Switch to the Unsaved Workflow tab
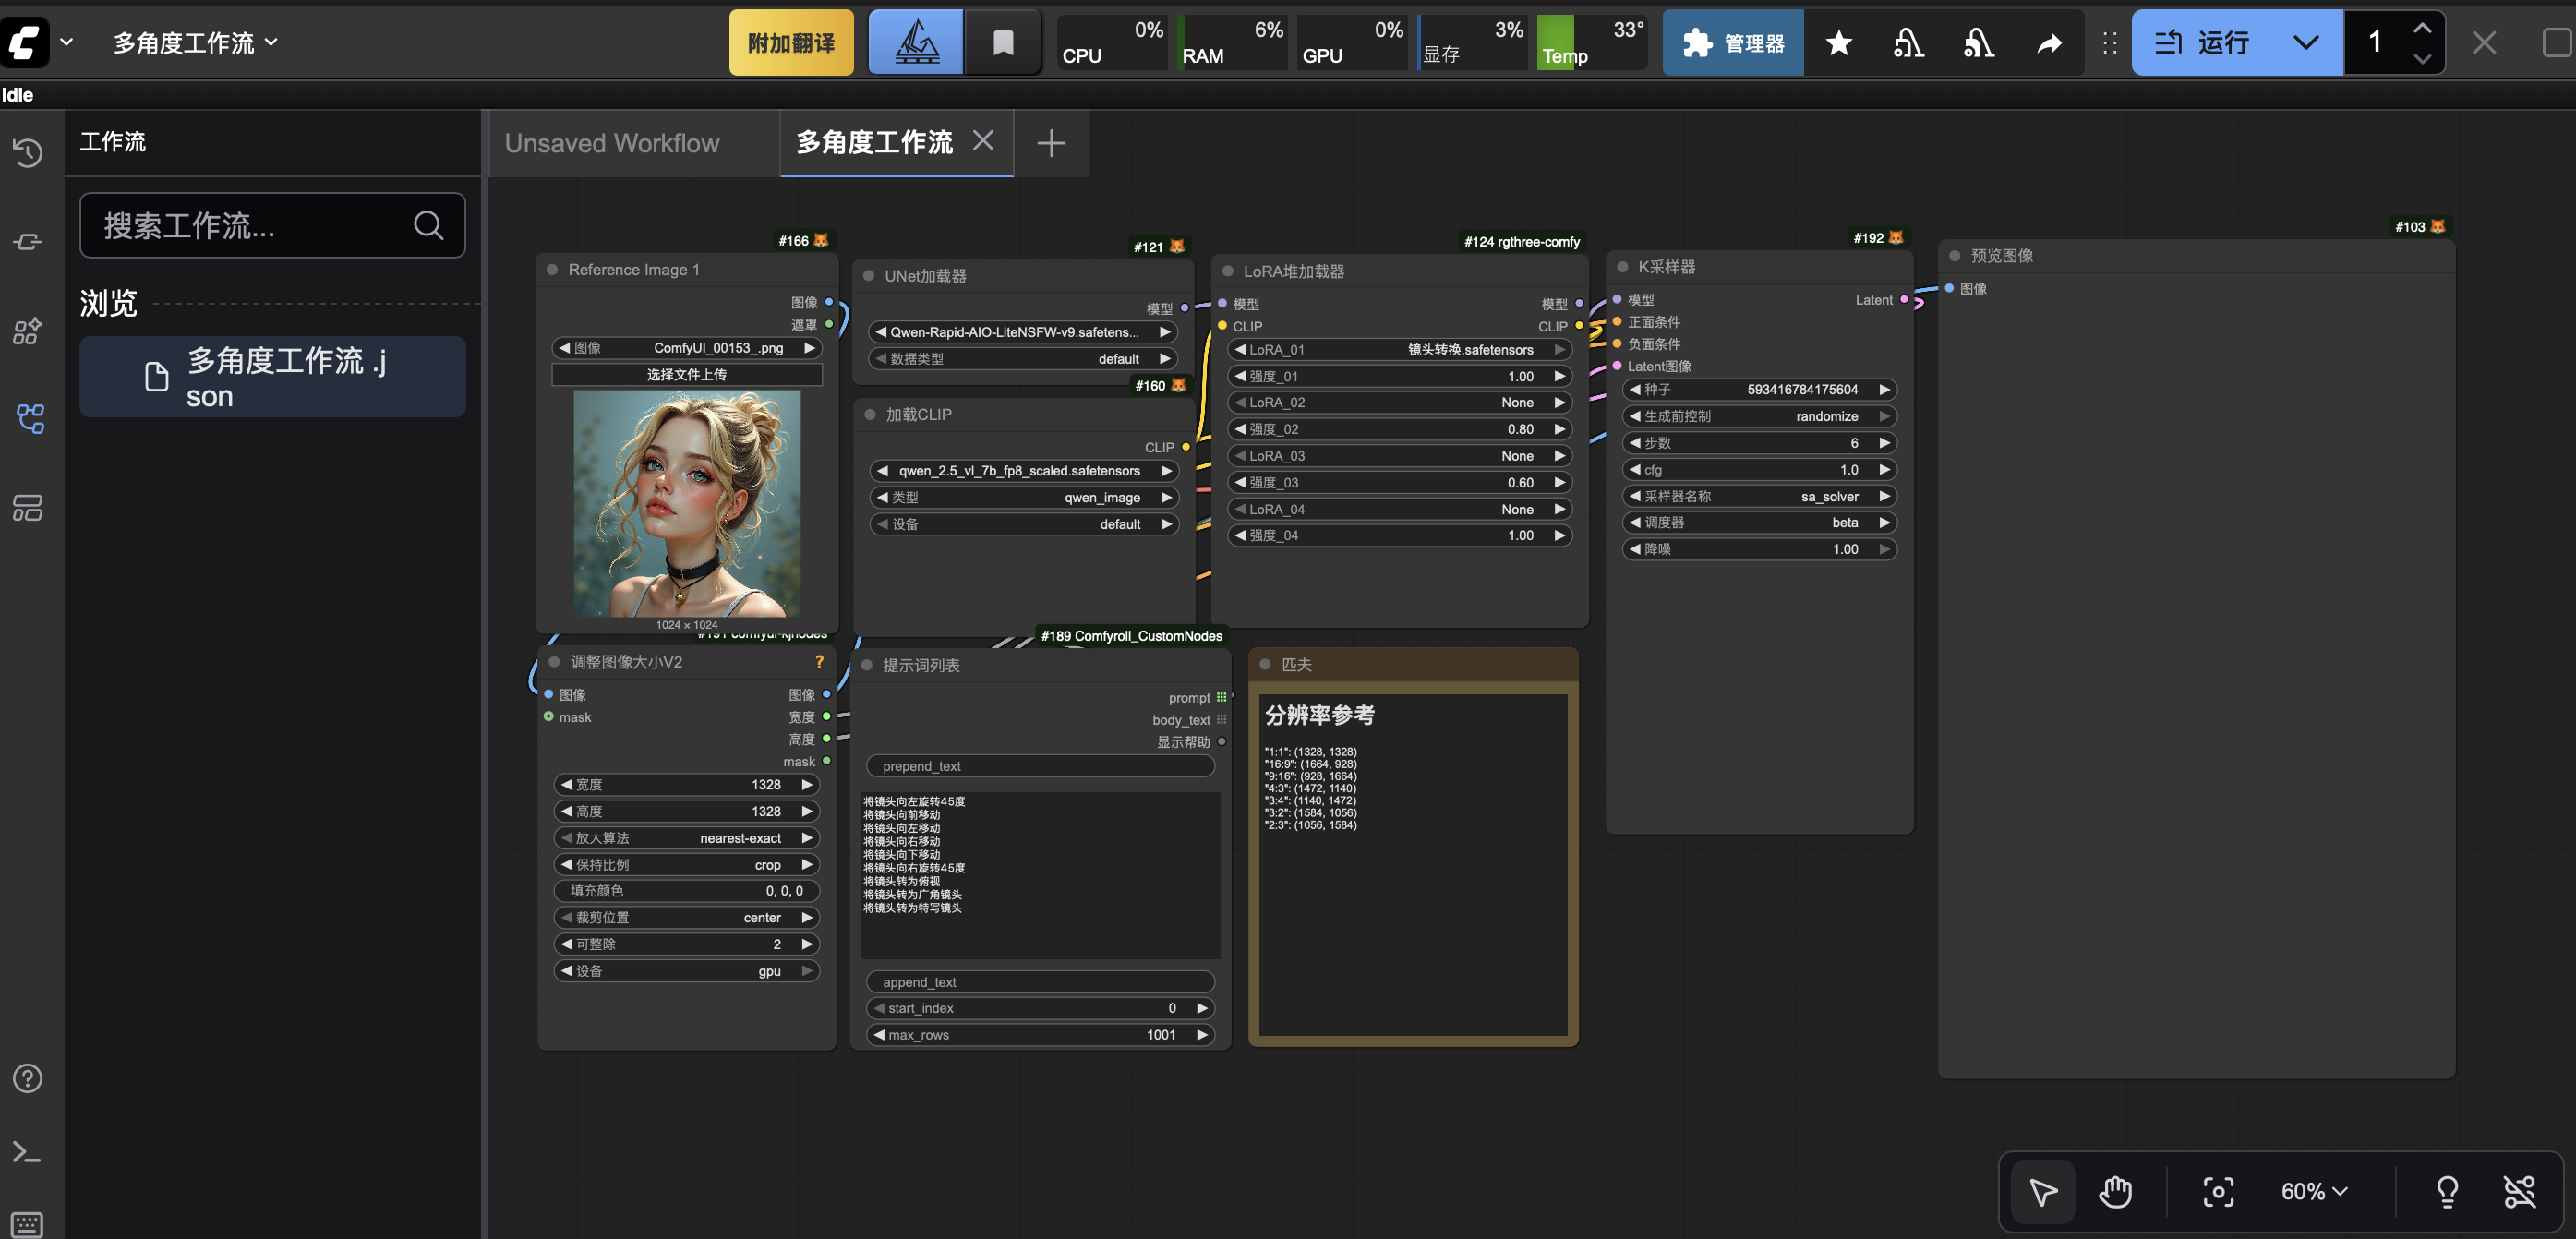 pyautogui.click(x=612, y=143)
